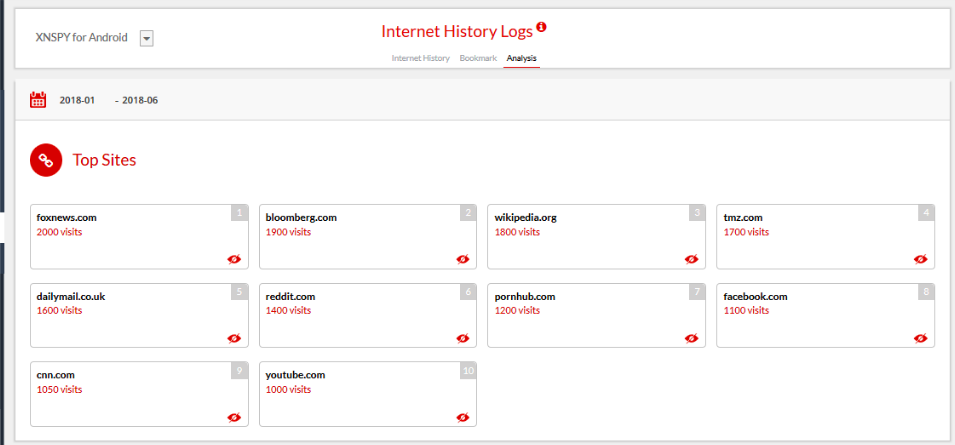Switch to the Internet History tab
Screen dimensions: 955x445
[420, 58]
